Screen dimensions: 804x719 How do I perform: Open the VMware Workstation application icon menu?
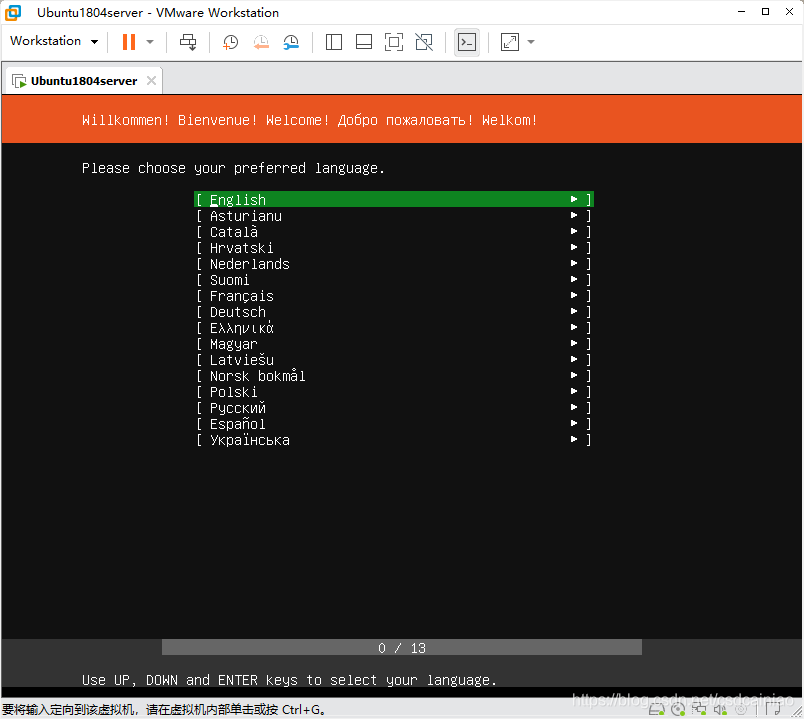pos(13,12)
